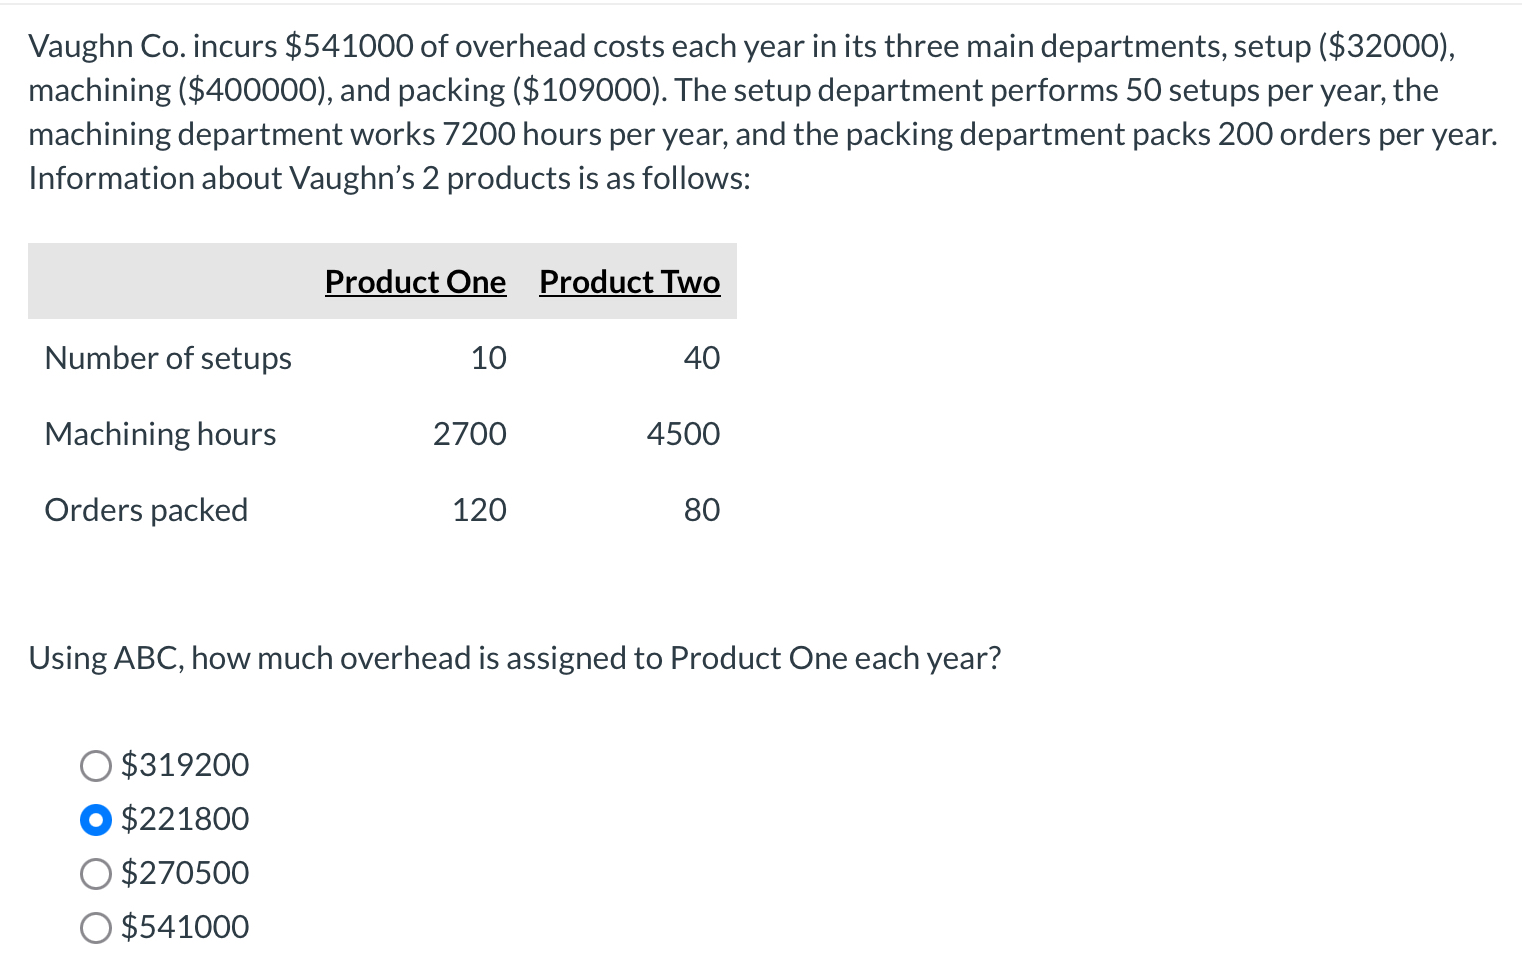The height and width of the screenshot is (968, 1522).
Task: Click the shaded table header row
Action: click(382, 281)
